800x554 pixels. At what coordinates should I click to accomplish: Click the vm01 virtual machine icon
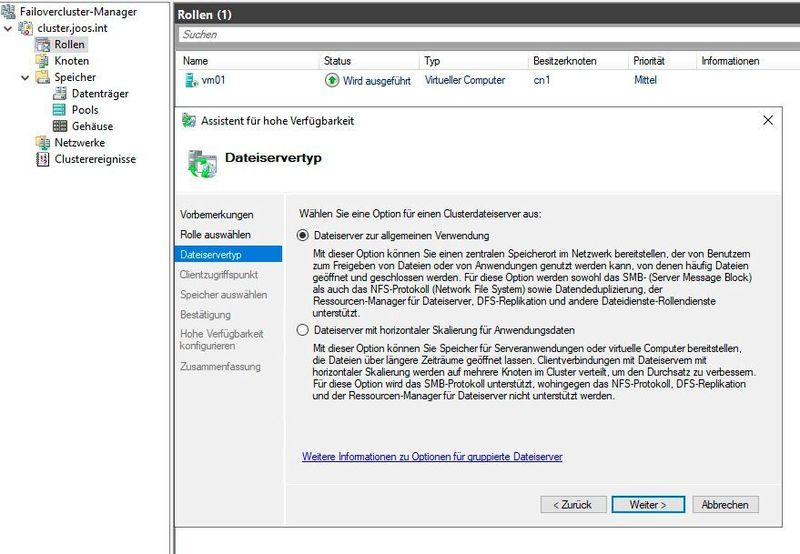click(191, 80)
